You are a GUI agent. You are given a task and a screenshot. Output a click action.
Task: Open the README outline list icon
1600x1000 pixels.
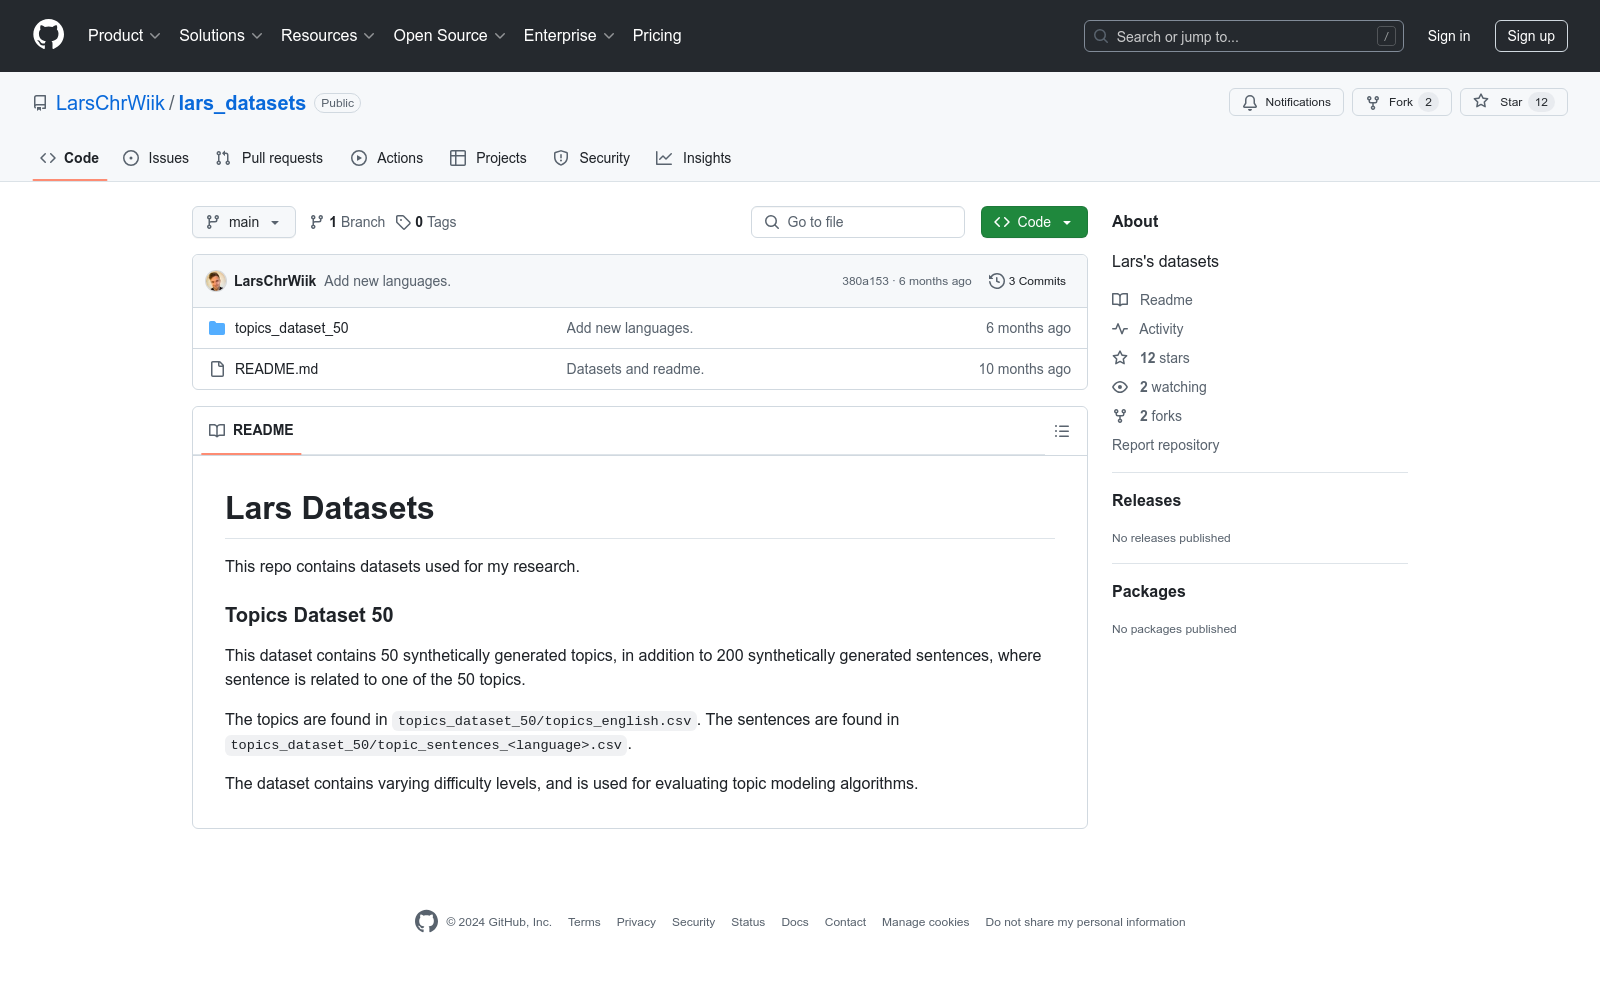coord(1062,431)
